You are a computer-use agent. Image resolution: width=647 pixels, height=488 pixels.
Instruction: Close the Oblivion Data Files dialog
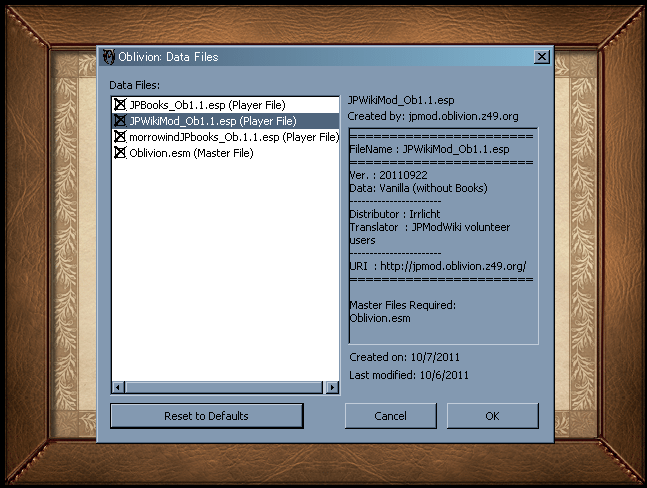541,57
